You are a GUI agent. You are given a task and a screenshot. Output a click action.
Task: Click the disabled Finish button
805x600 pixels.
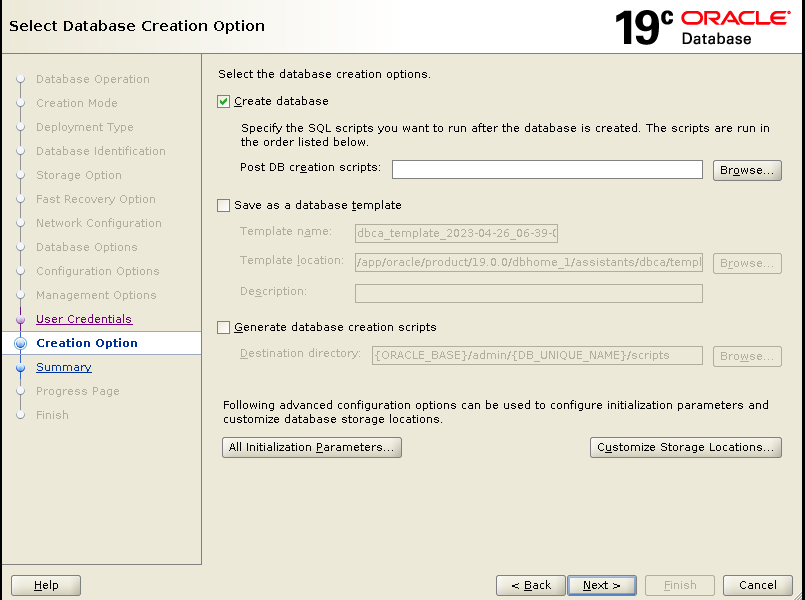(680, 585)
